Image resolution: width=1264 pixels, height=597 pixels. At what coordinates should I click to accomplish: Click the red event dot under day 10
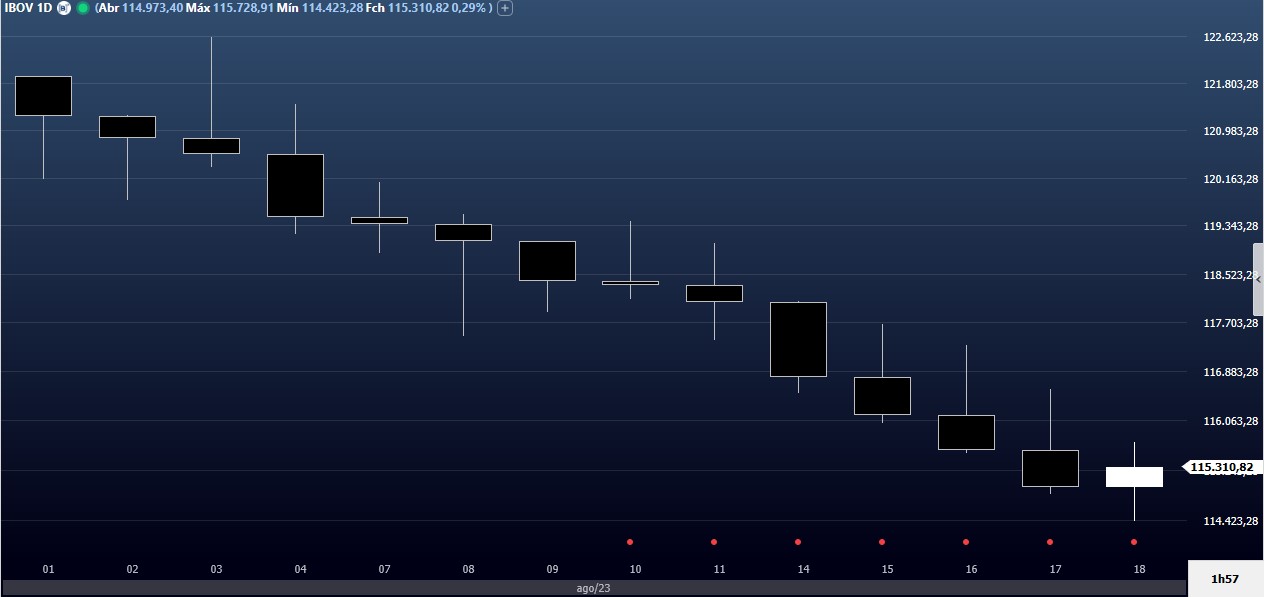pos(630,542)
